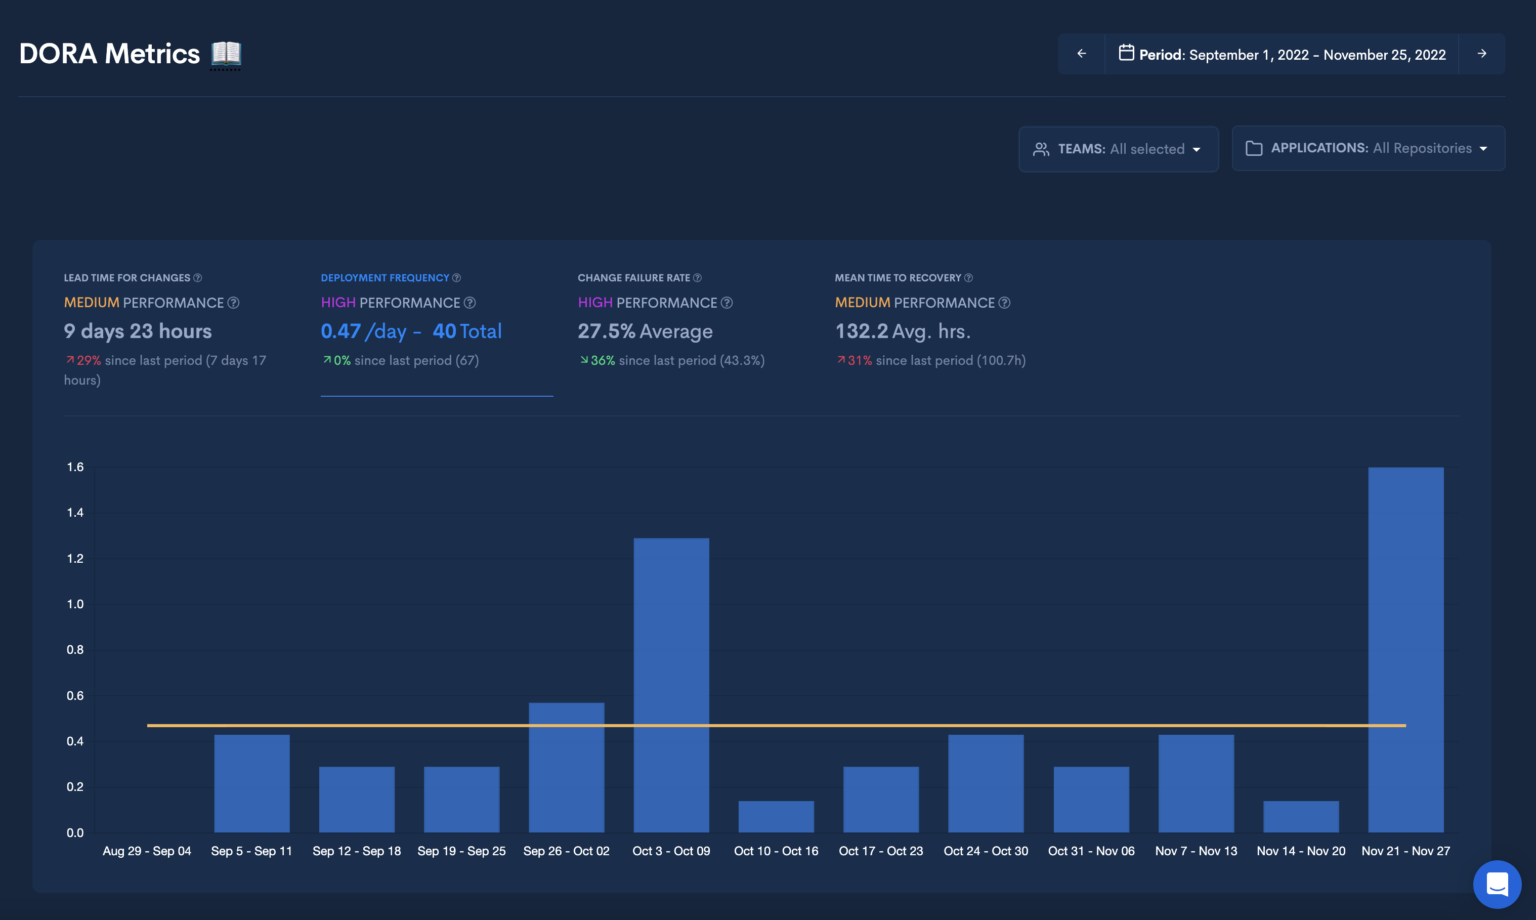Click the help icon beside High Performance under Deployment Frequency
The width and height of the screenshot is (1536, 920).
469,302
